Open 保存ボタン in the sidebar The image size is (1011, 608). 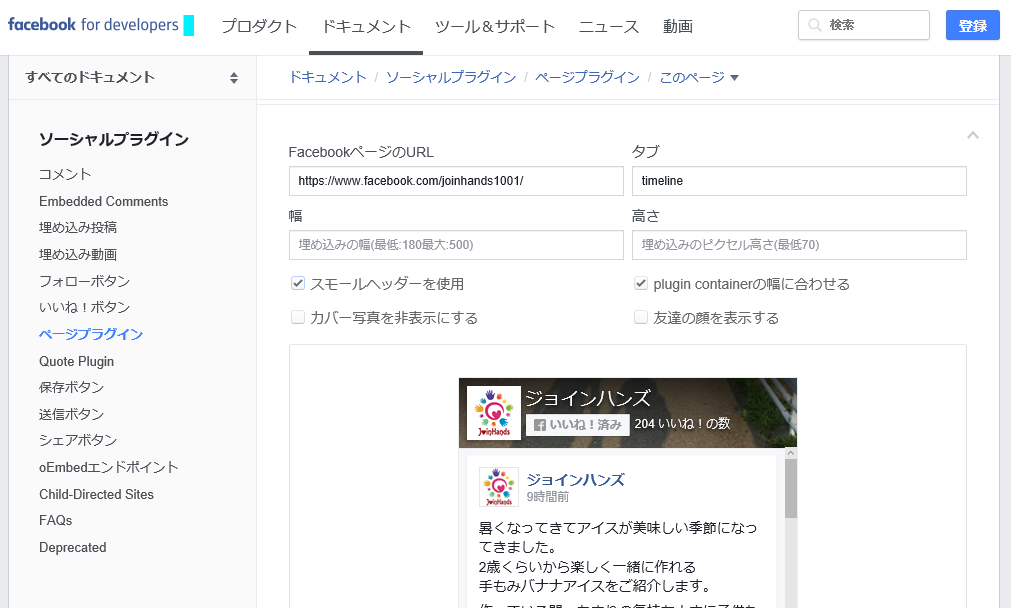click(x=72, y=387)
